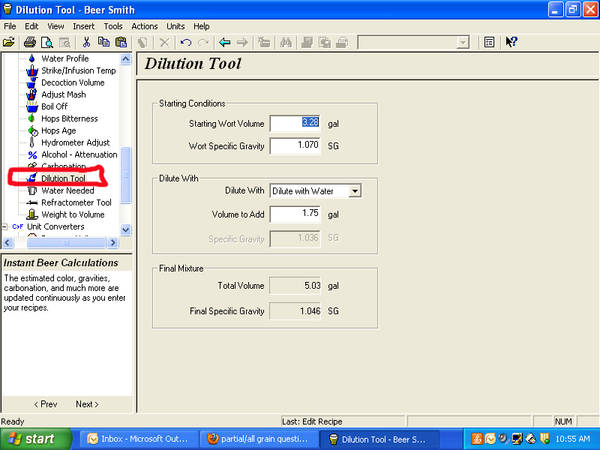Open the Help menu
The height and width of the screenshot is (450, 600).
pyautogui.click(x=201, y=26)
